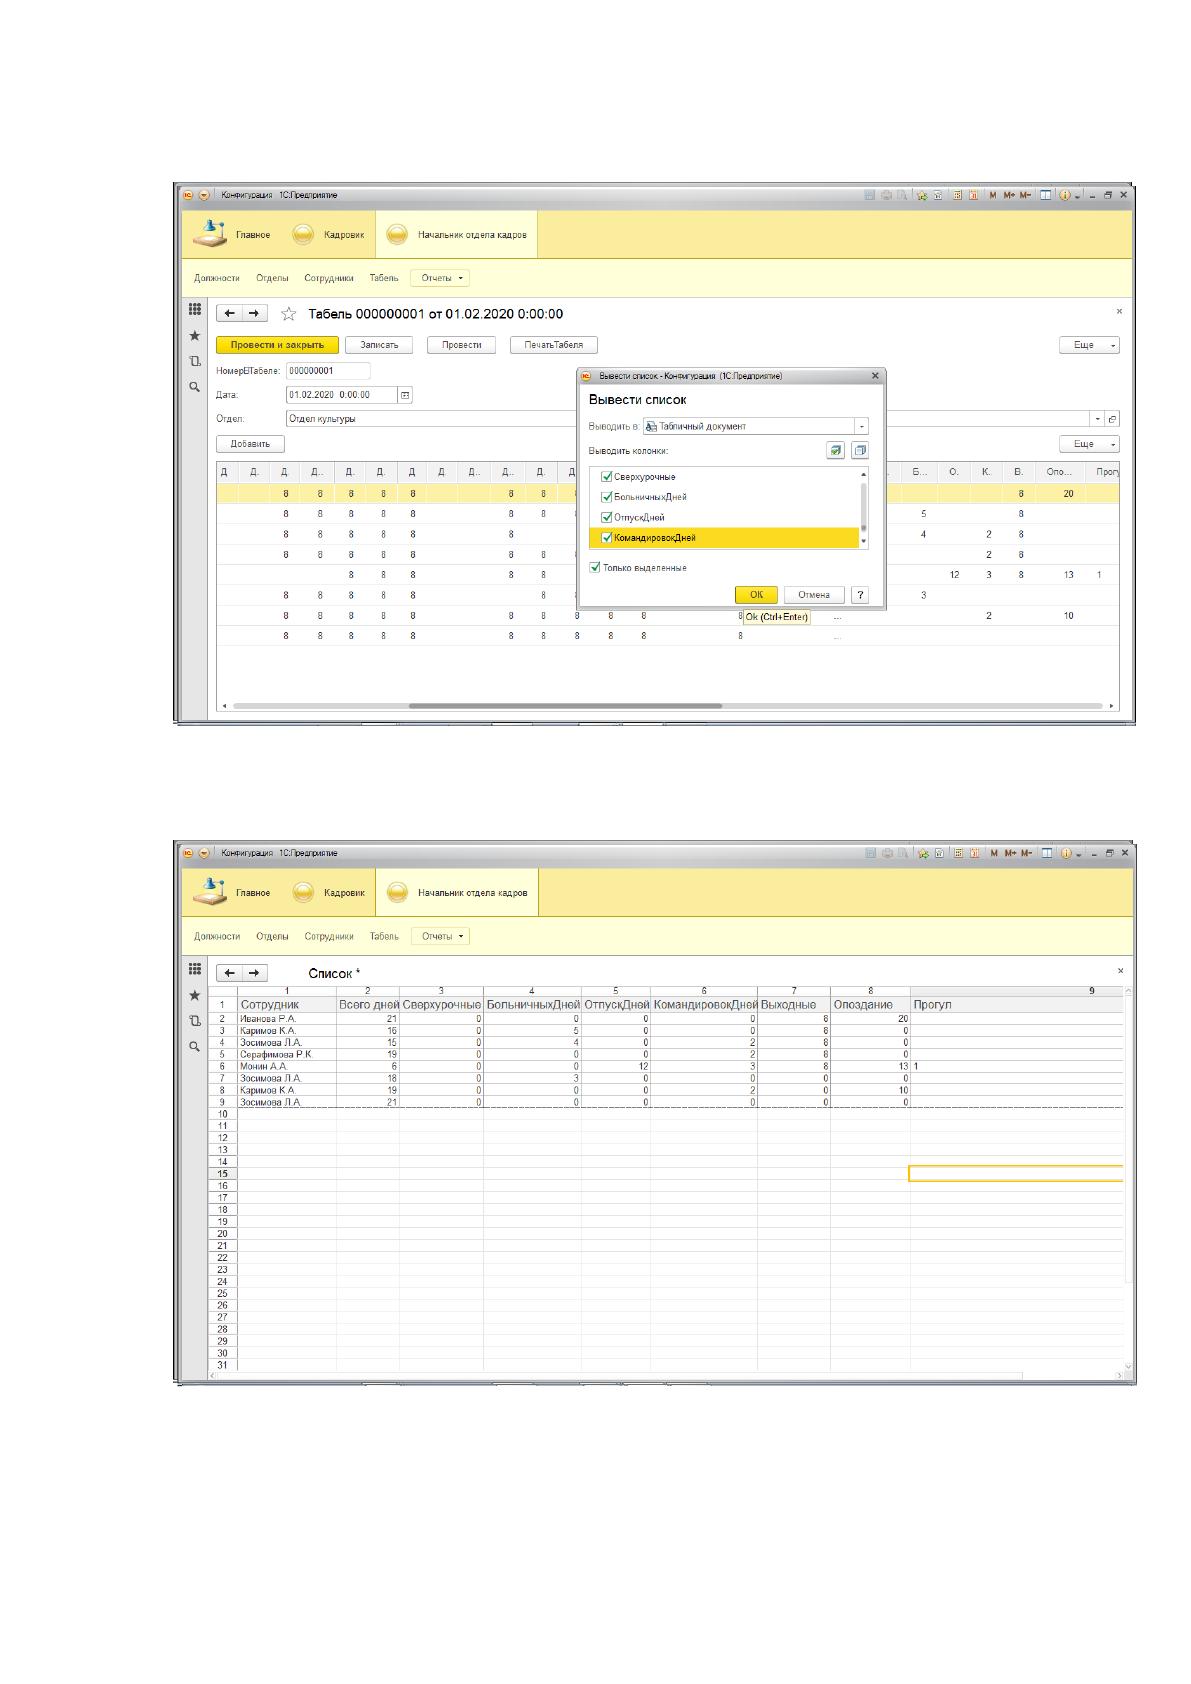Toggle the Только выделенные checkbox
Screen dimensions: 1191x1684
[596, 567]
